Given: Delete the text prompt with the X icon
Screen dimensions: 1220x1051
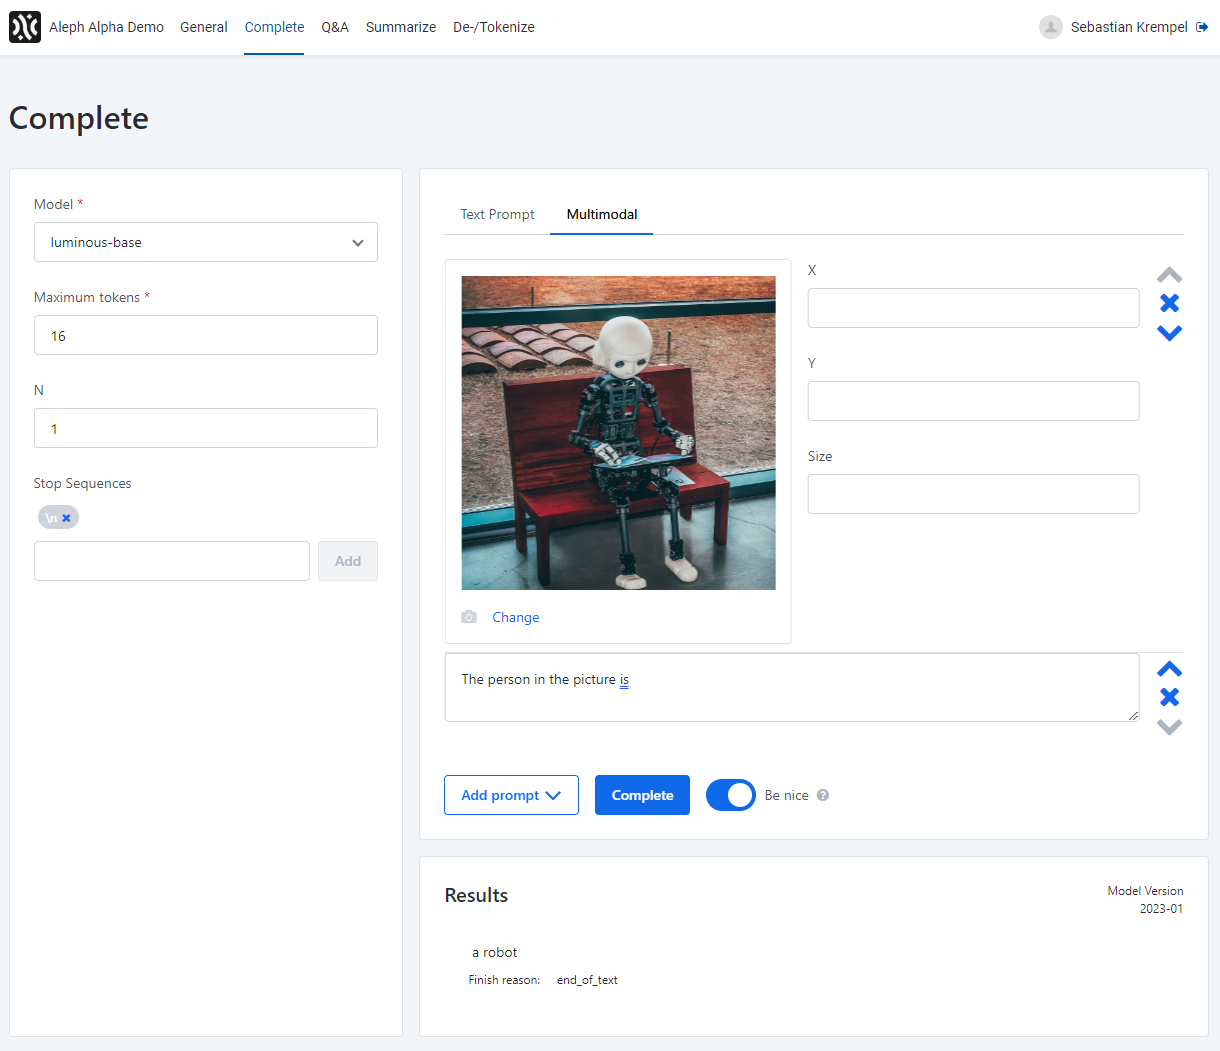Looking at the screenshot, I should coord(1169,697).
